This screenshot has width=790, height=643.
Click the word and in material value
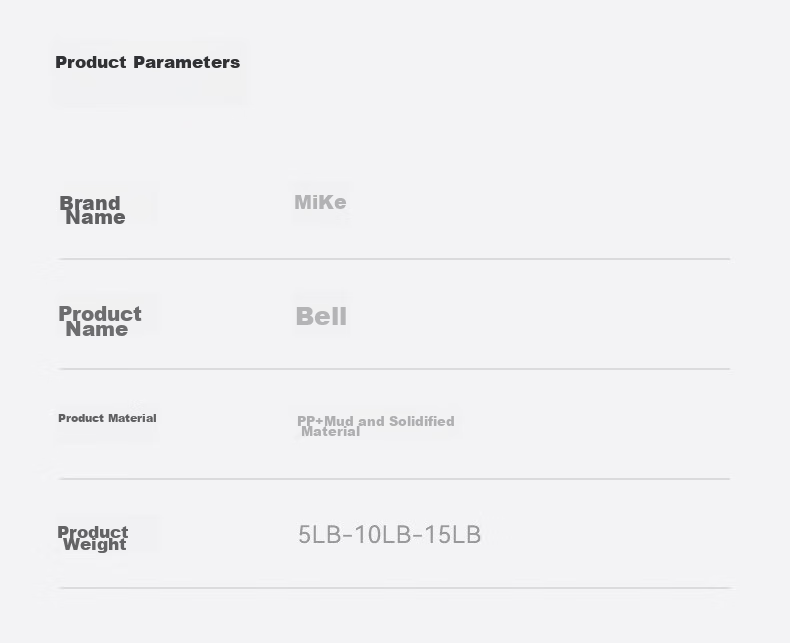tap(372, 421)
